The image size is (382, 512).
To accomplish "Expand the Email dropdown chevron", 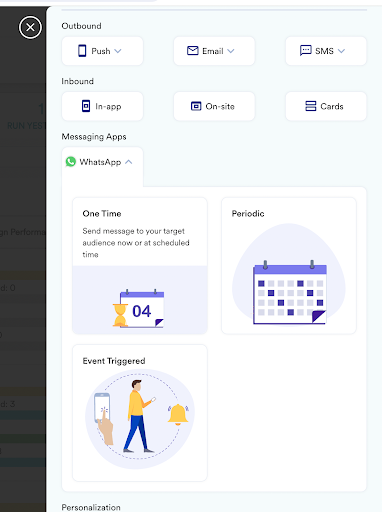I will (x=231, y=51).
